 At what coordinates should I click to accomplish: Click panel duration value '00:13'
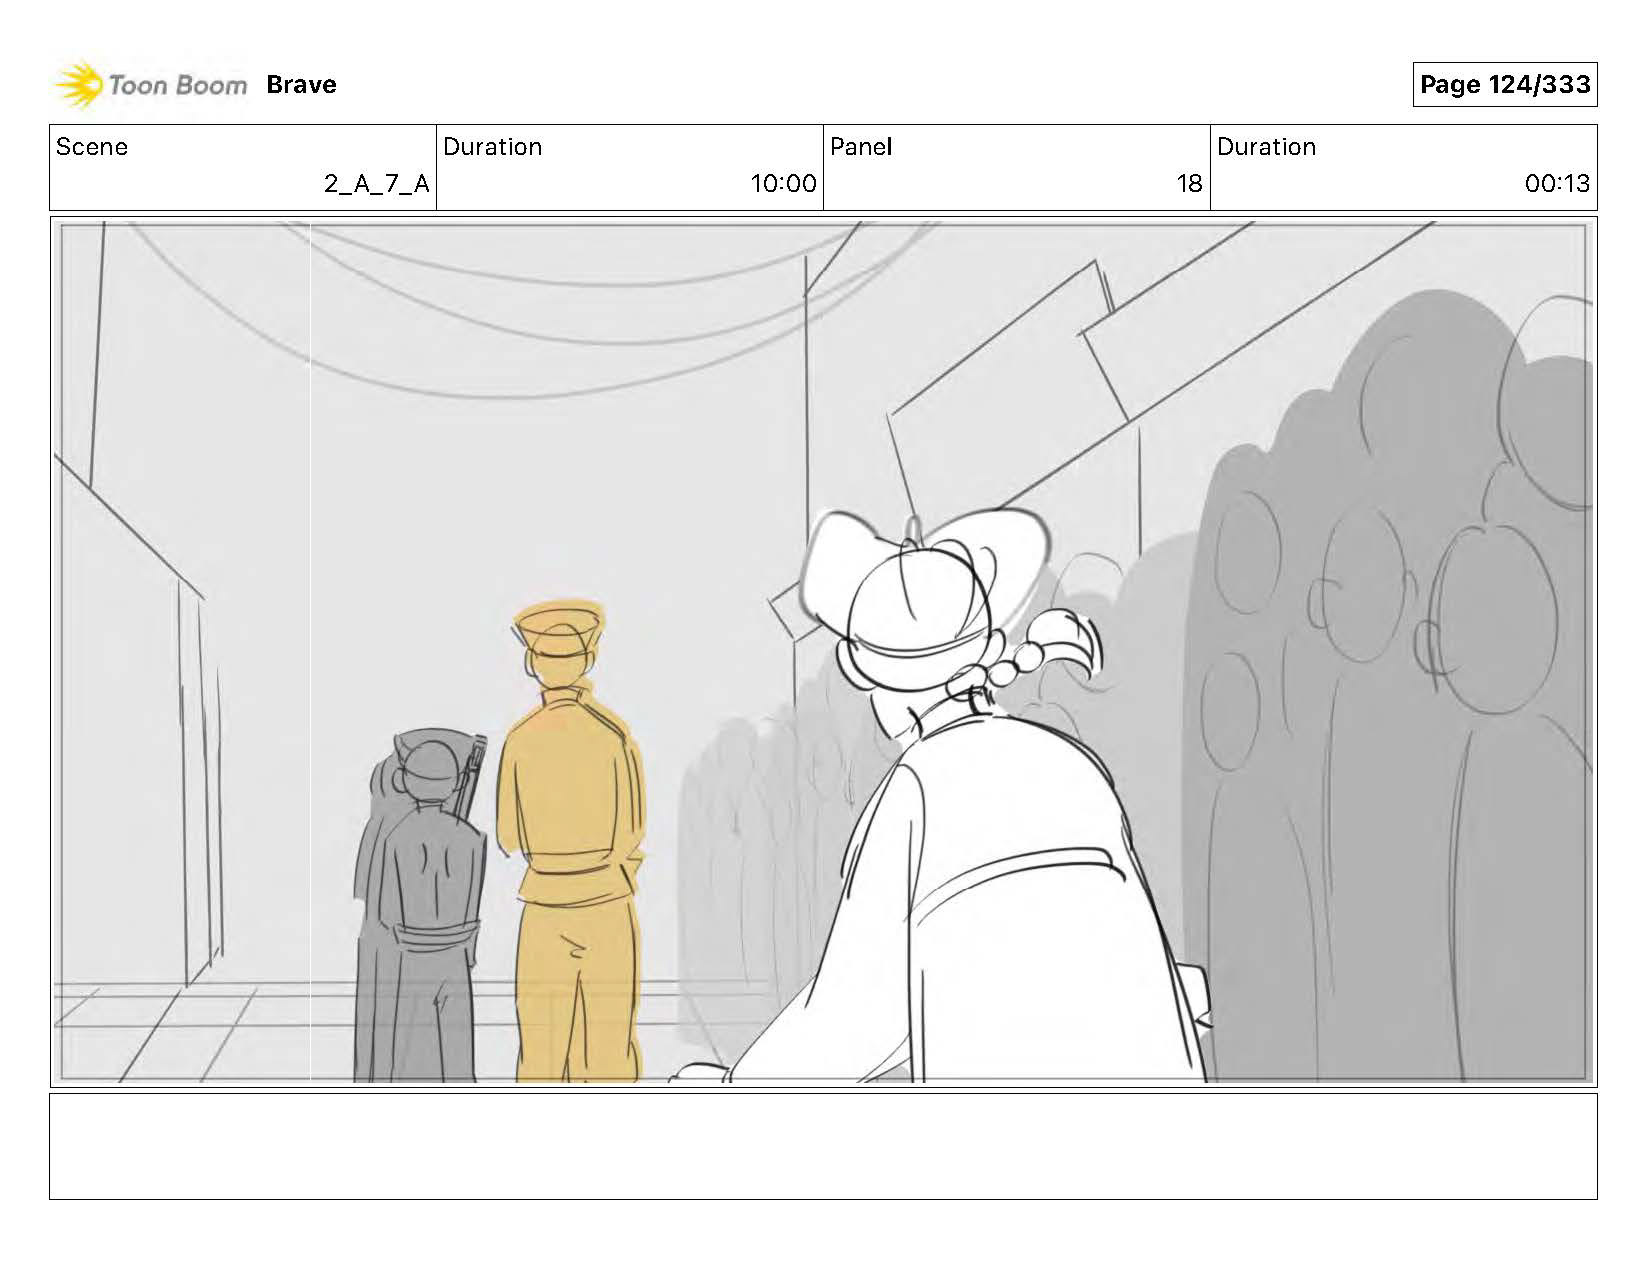[x=1557, y=184]
